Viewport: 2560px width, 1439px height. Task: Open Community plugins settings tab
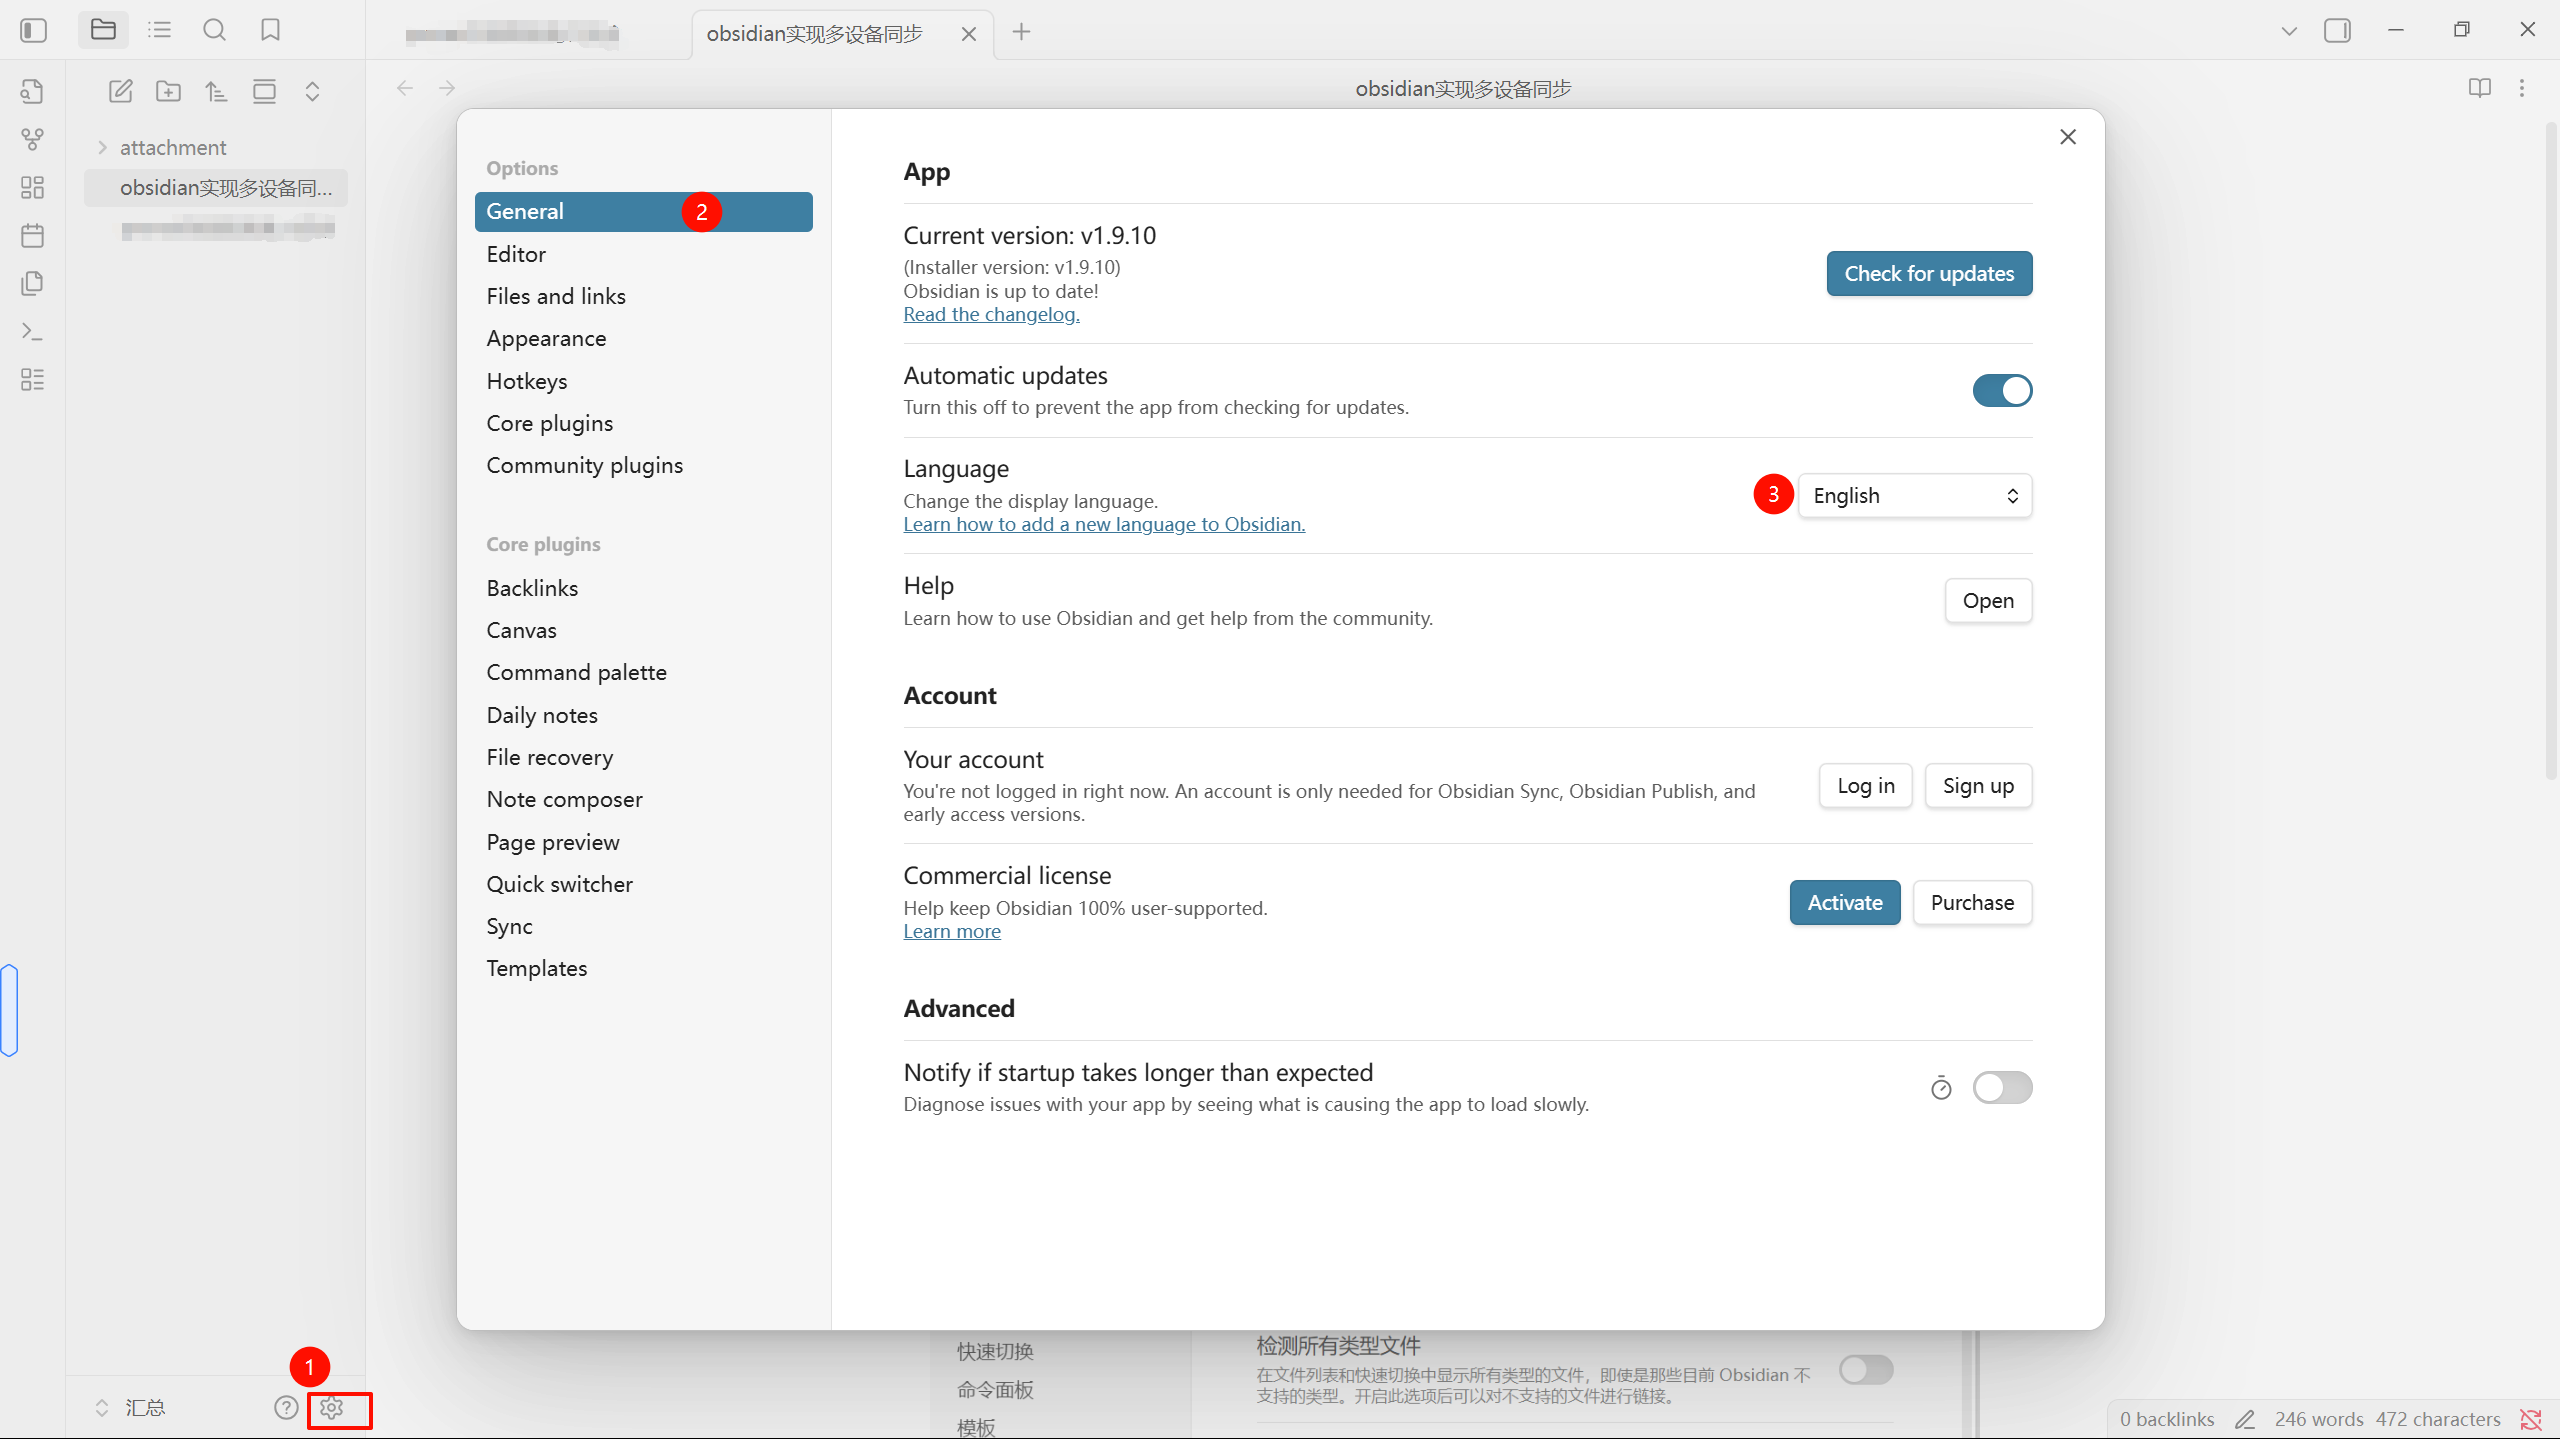click(644, 465)
